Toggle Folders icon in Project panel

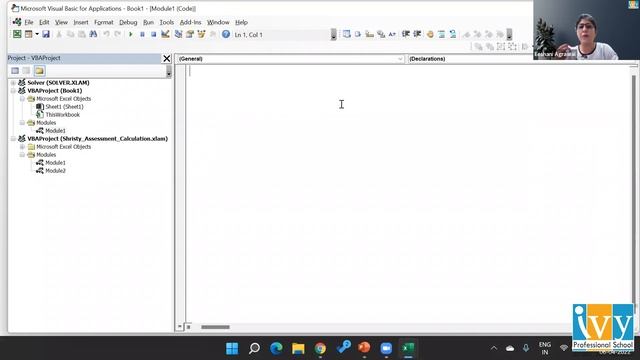click(39, 71)
